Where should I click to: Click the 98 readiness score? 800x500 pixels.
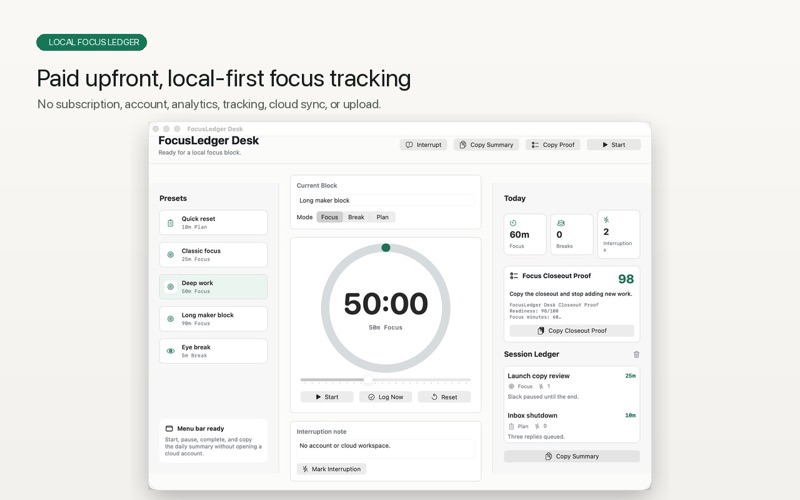coord(626,279)
